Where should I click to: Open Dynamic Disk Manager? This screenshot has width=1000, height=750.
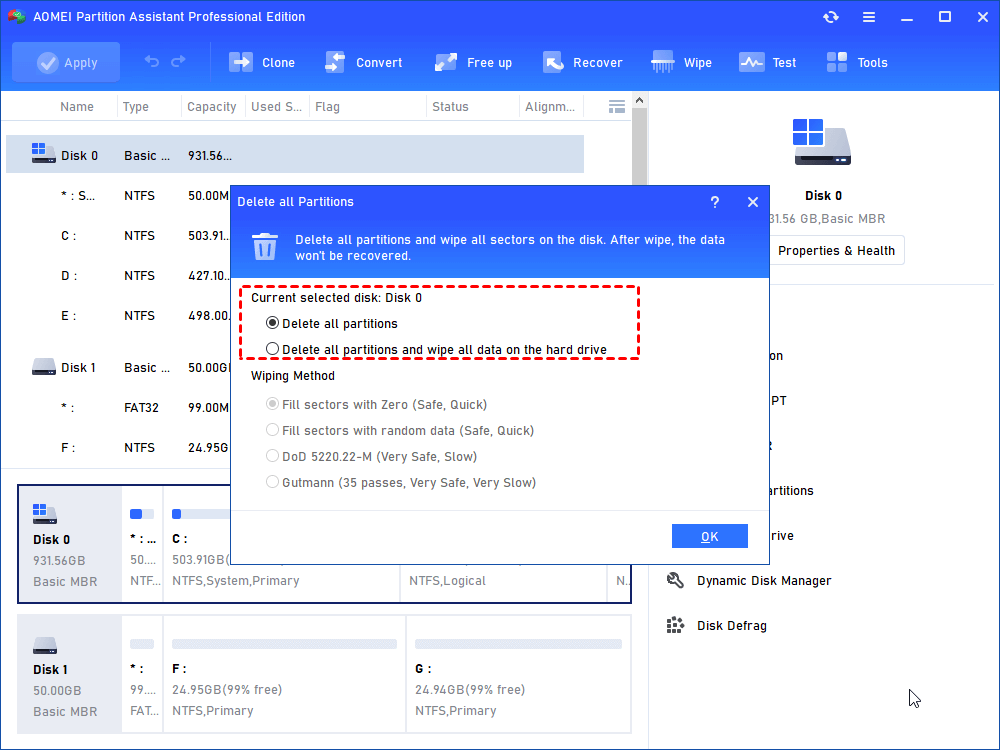tap(763, 581)
